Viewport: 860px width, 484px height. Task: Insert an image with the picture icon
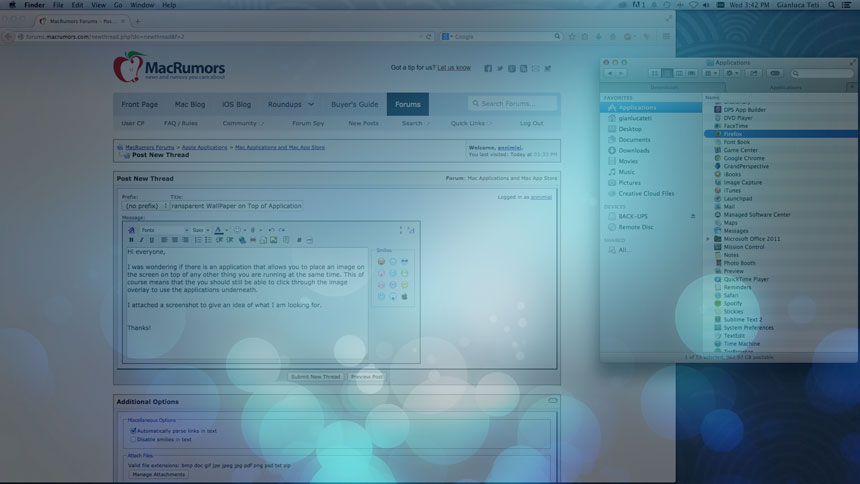(x=274, y=240)
